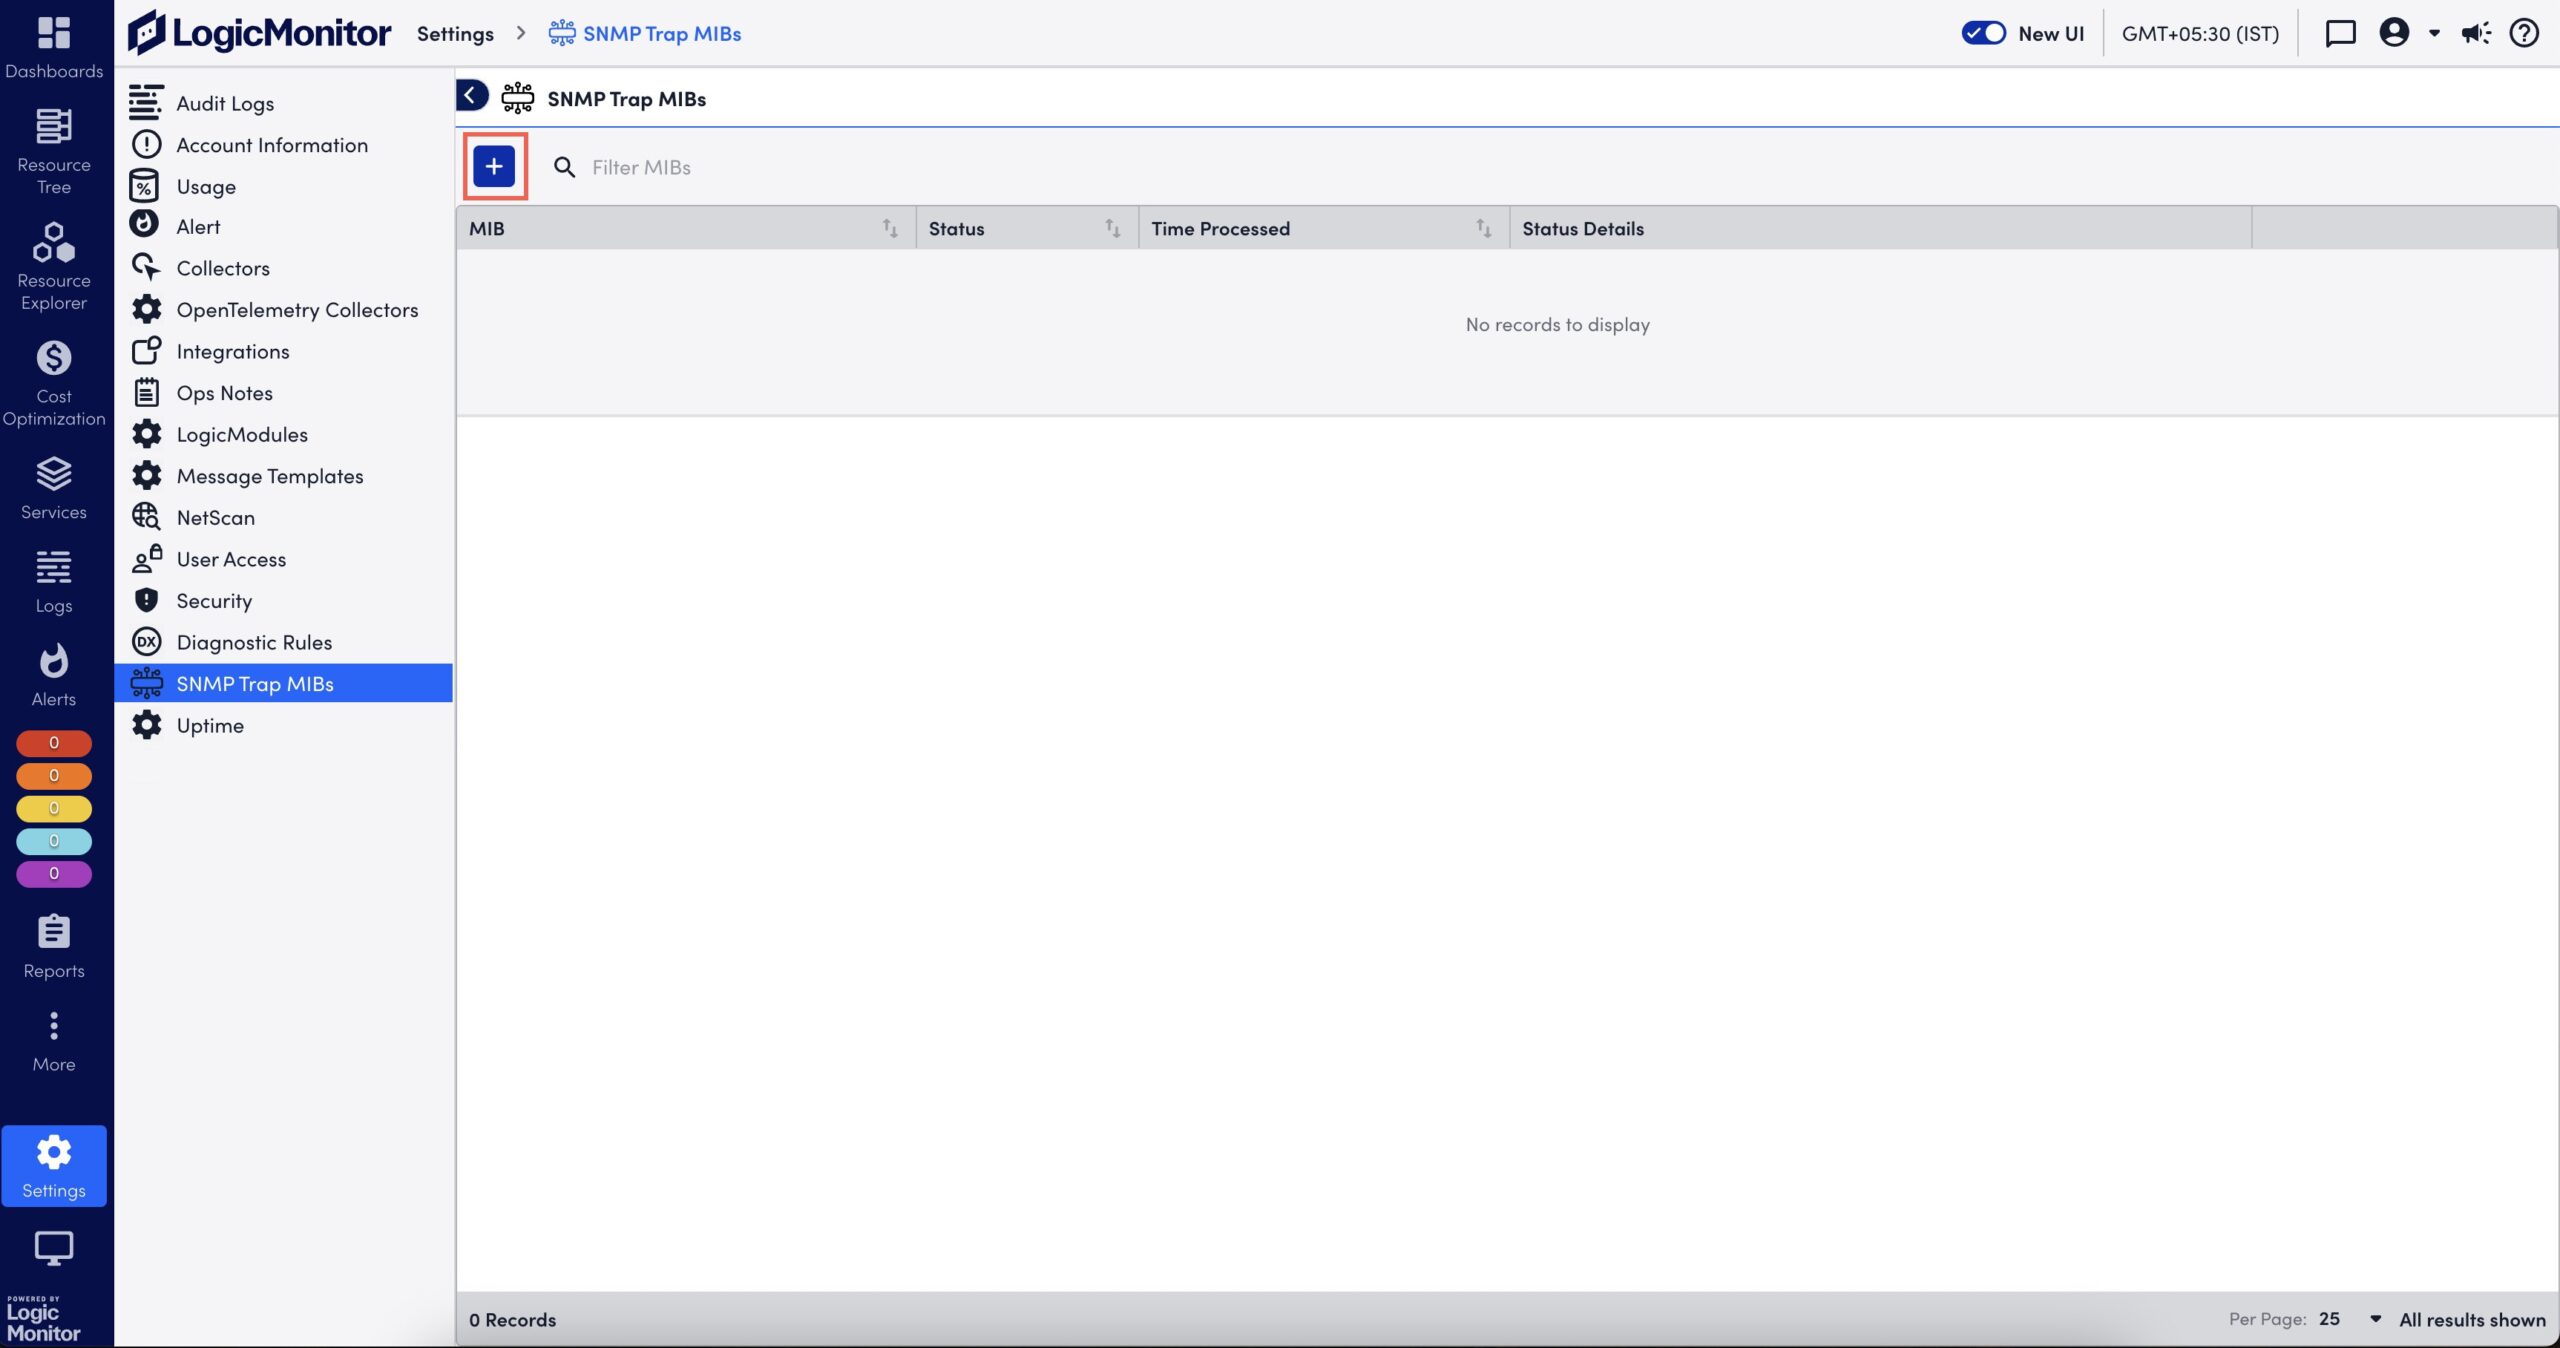Collapse settings menu with back arrow button
The image size is (2560, 1348).
click(471, 96)
